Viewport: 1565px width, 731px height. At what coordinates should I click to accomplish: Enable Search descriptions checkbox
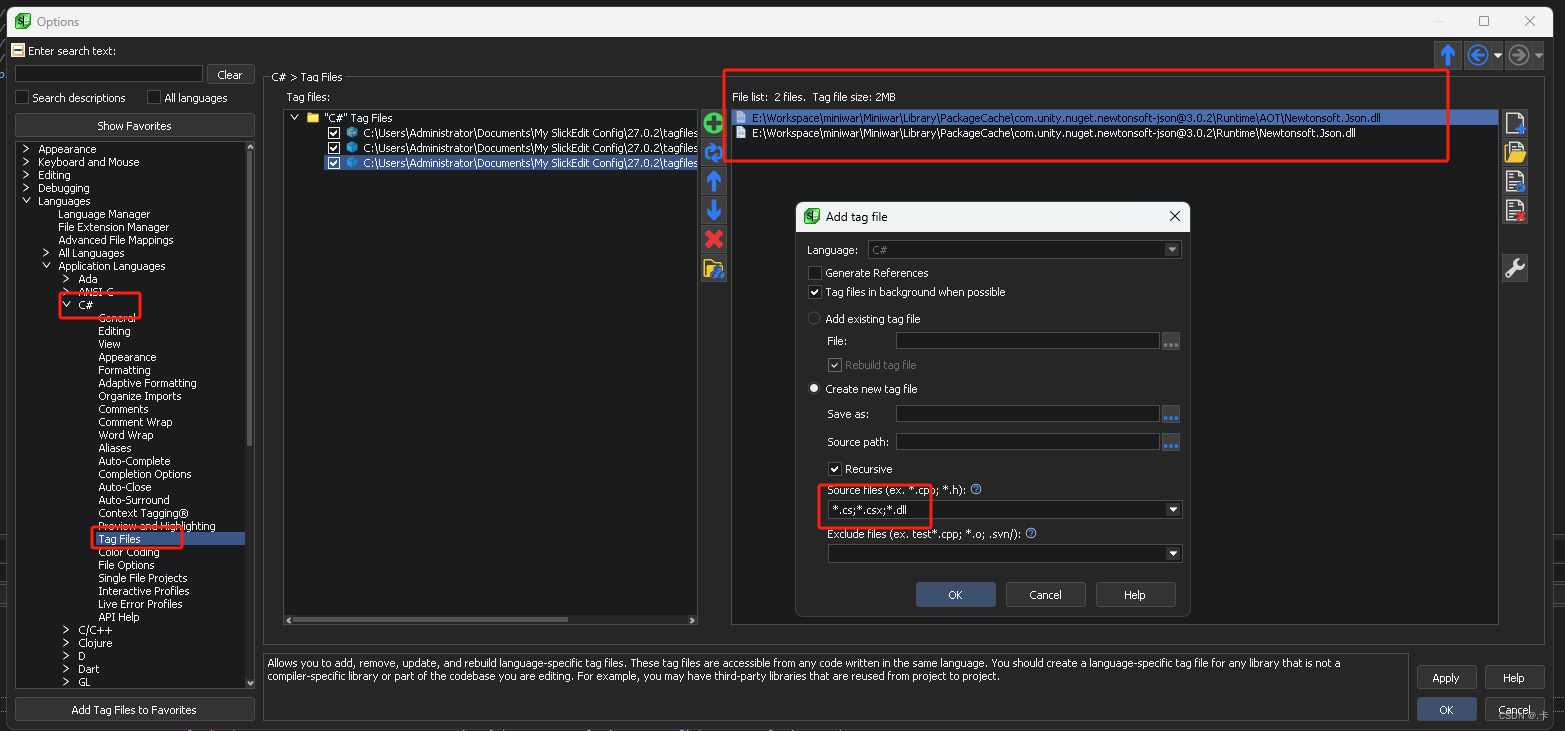[22, 98]
